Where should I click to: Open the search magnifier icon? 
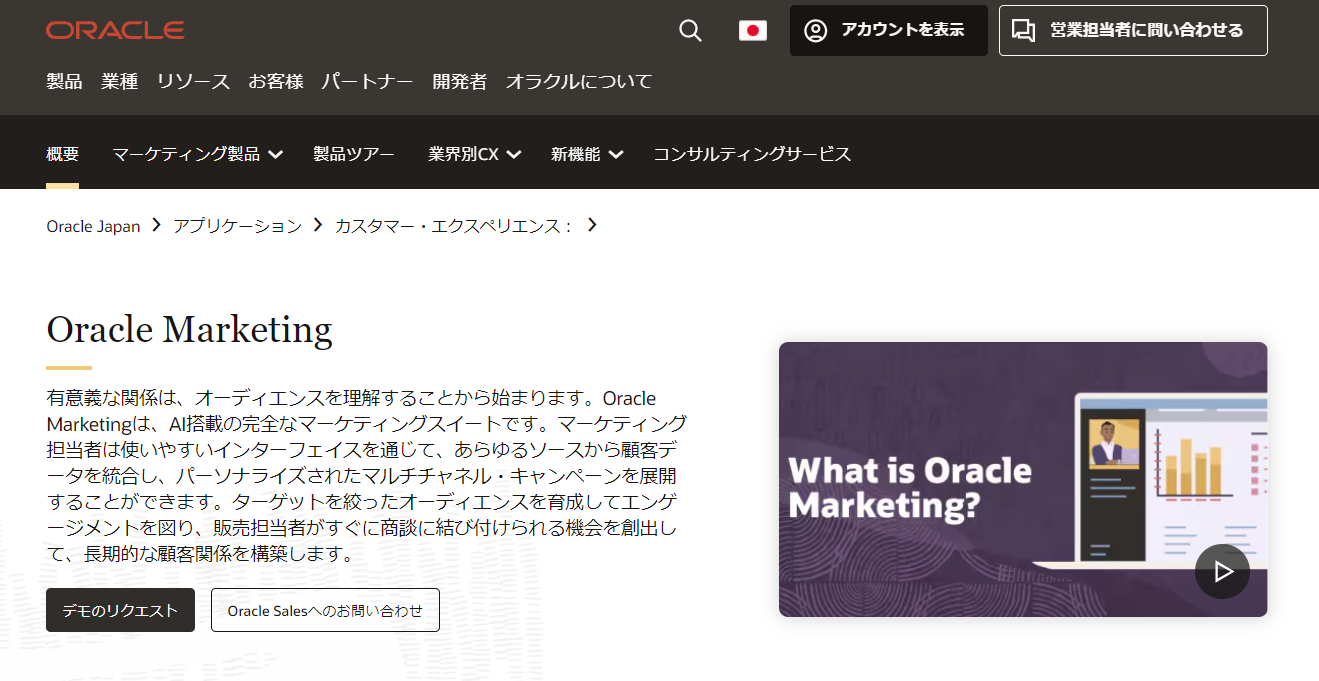(x=690, y=31)
